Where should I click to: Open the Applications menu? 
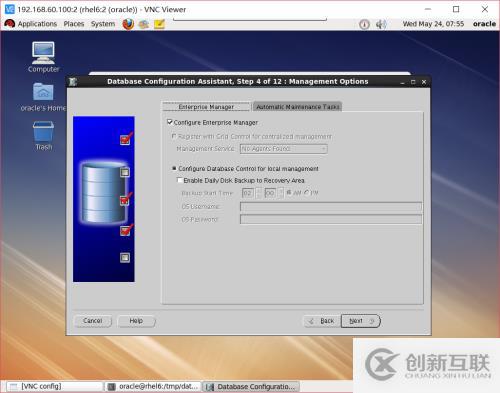pyautogui.click(x=37, y=24)
